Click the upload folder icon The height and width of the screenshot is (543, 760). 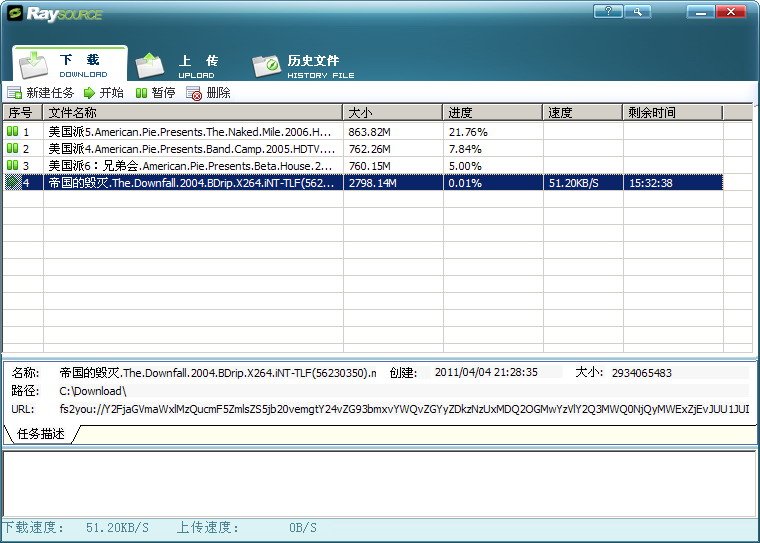[149, 65]
